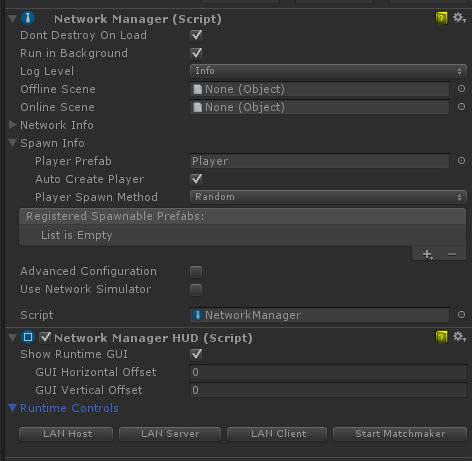This screenshot has width=472, height=461.
Task: Click the Online Scene object field
Action: pos(319,107)
